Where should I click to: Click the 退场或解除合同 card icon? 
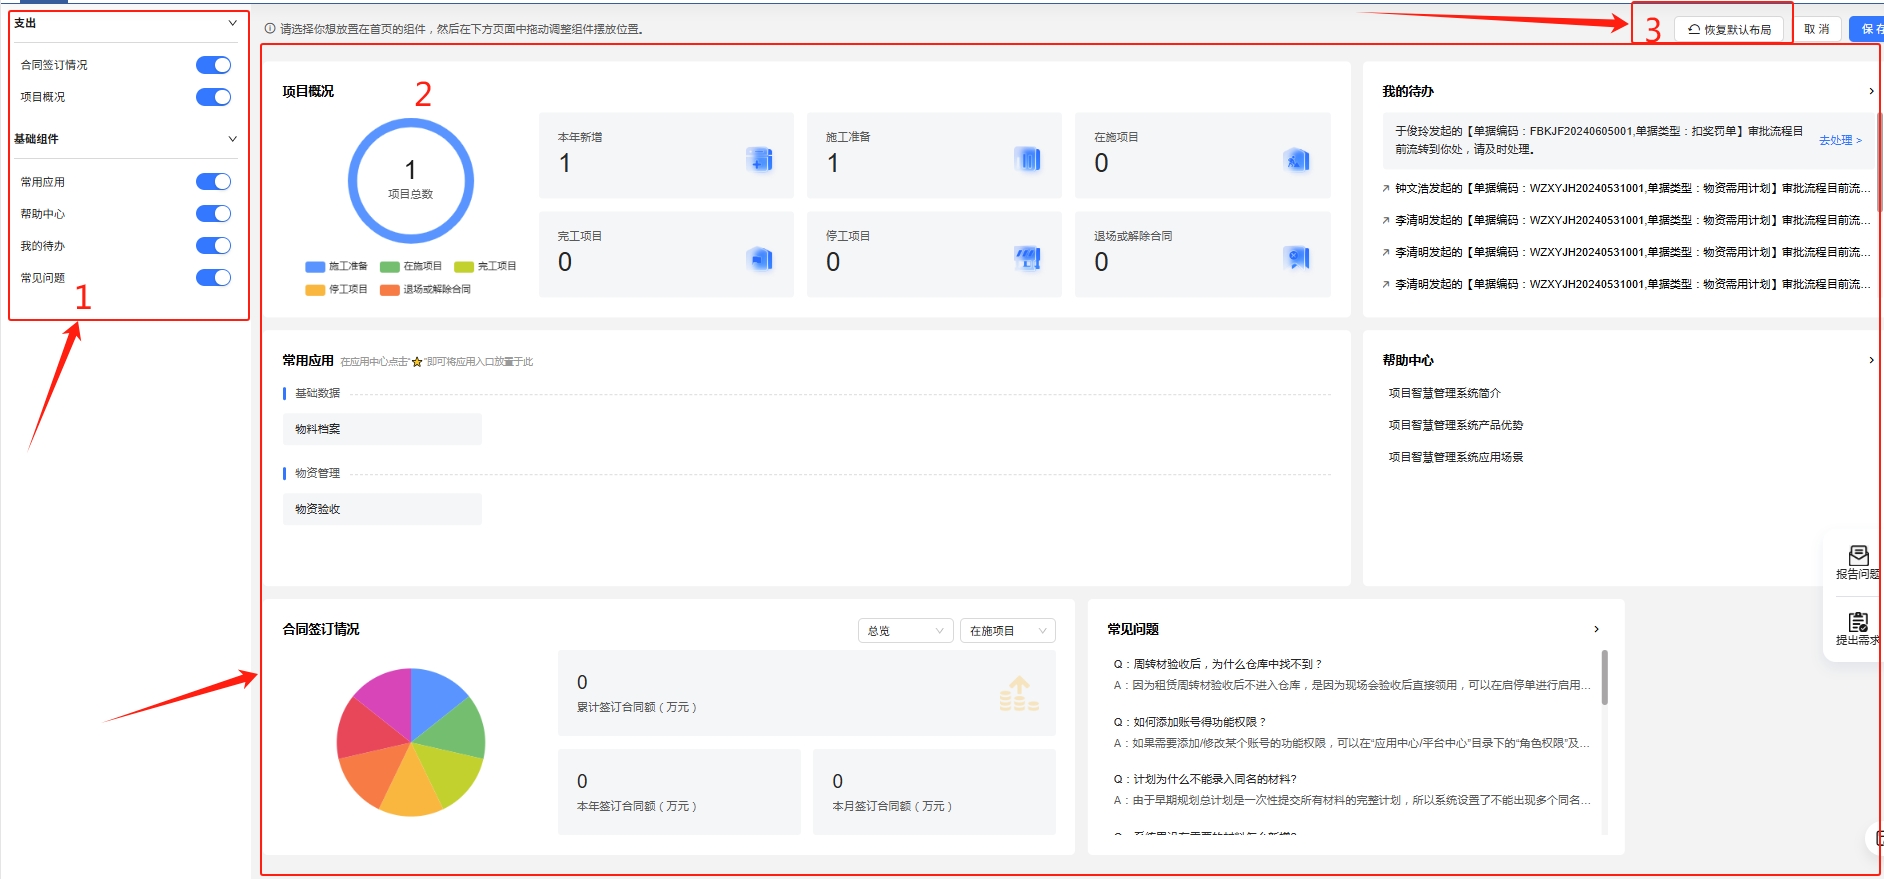point(1296,259)
